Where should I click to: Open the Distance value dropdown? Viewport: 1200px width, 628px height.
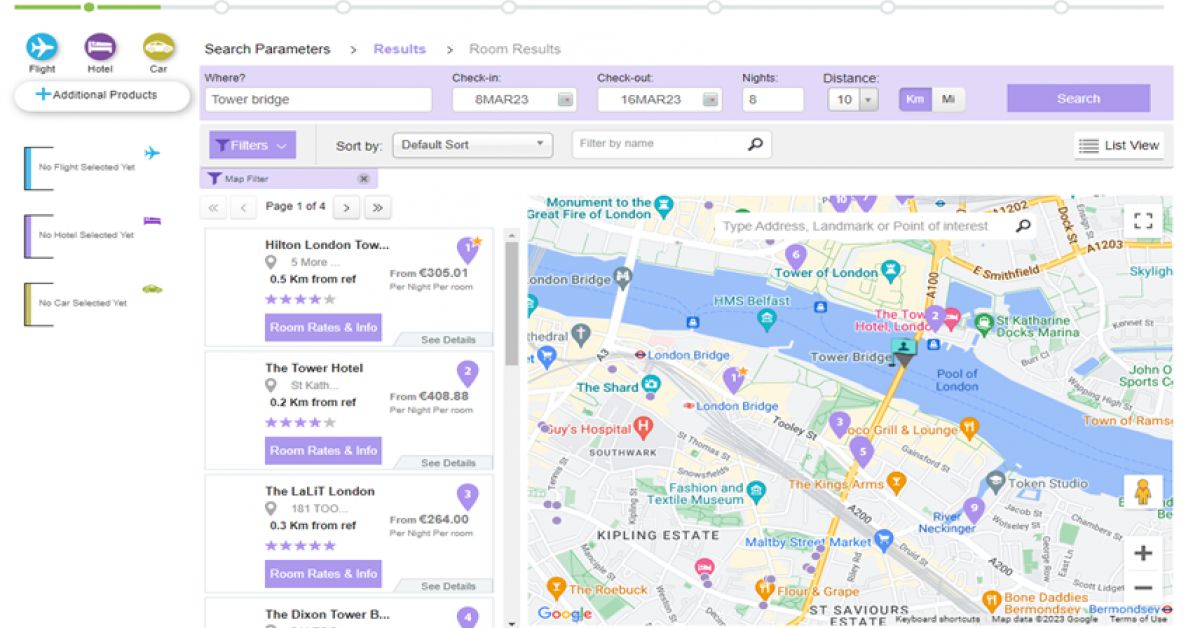tap(867, 100)
